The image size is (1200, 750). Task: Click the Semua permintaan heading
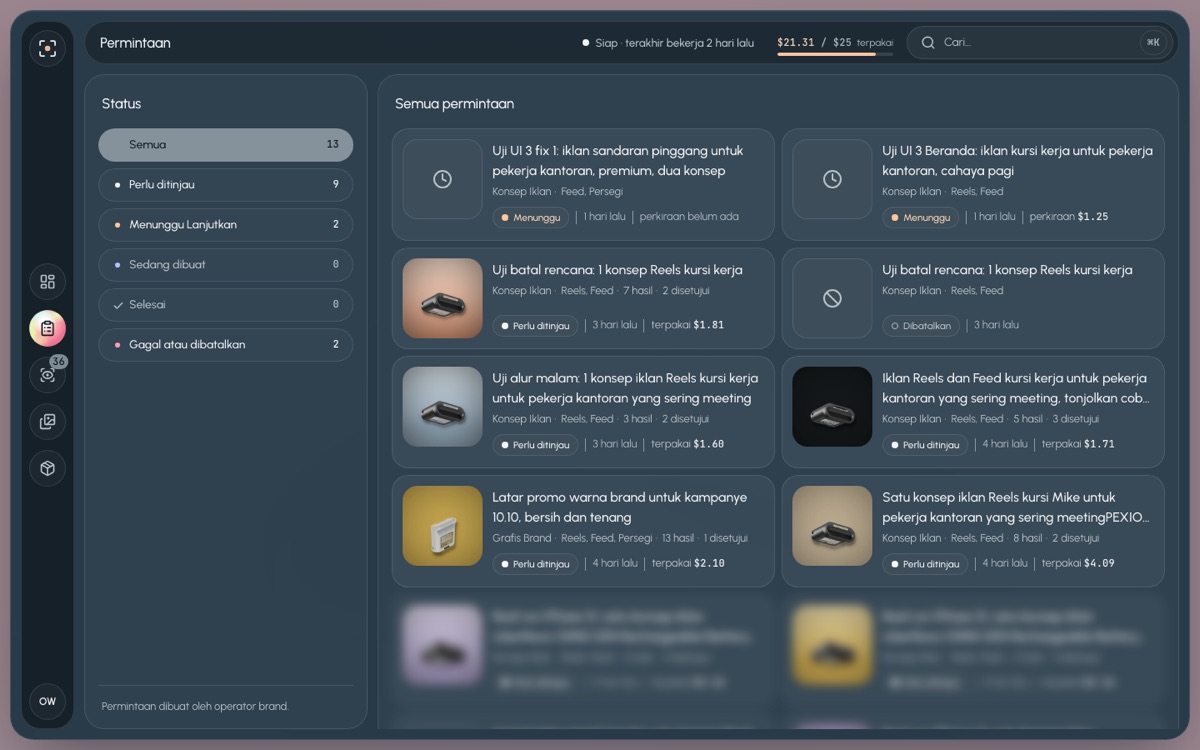[454, 103]
